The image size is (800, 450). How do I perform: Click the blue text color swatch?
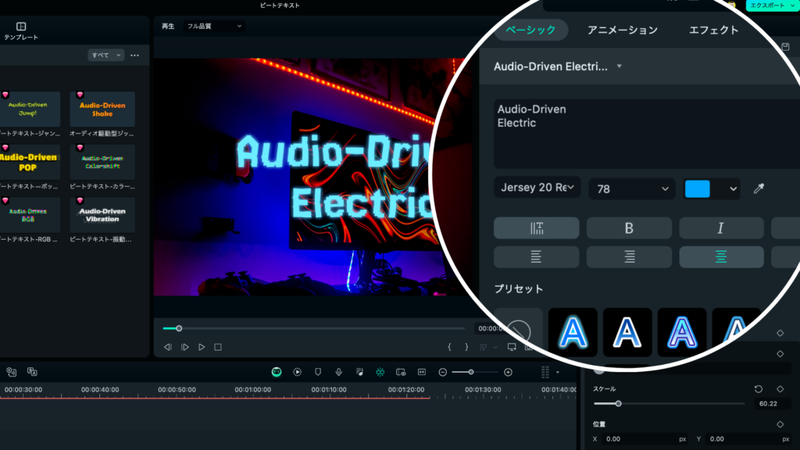[697, 189]
